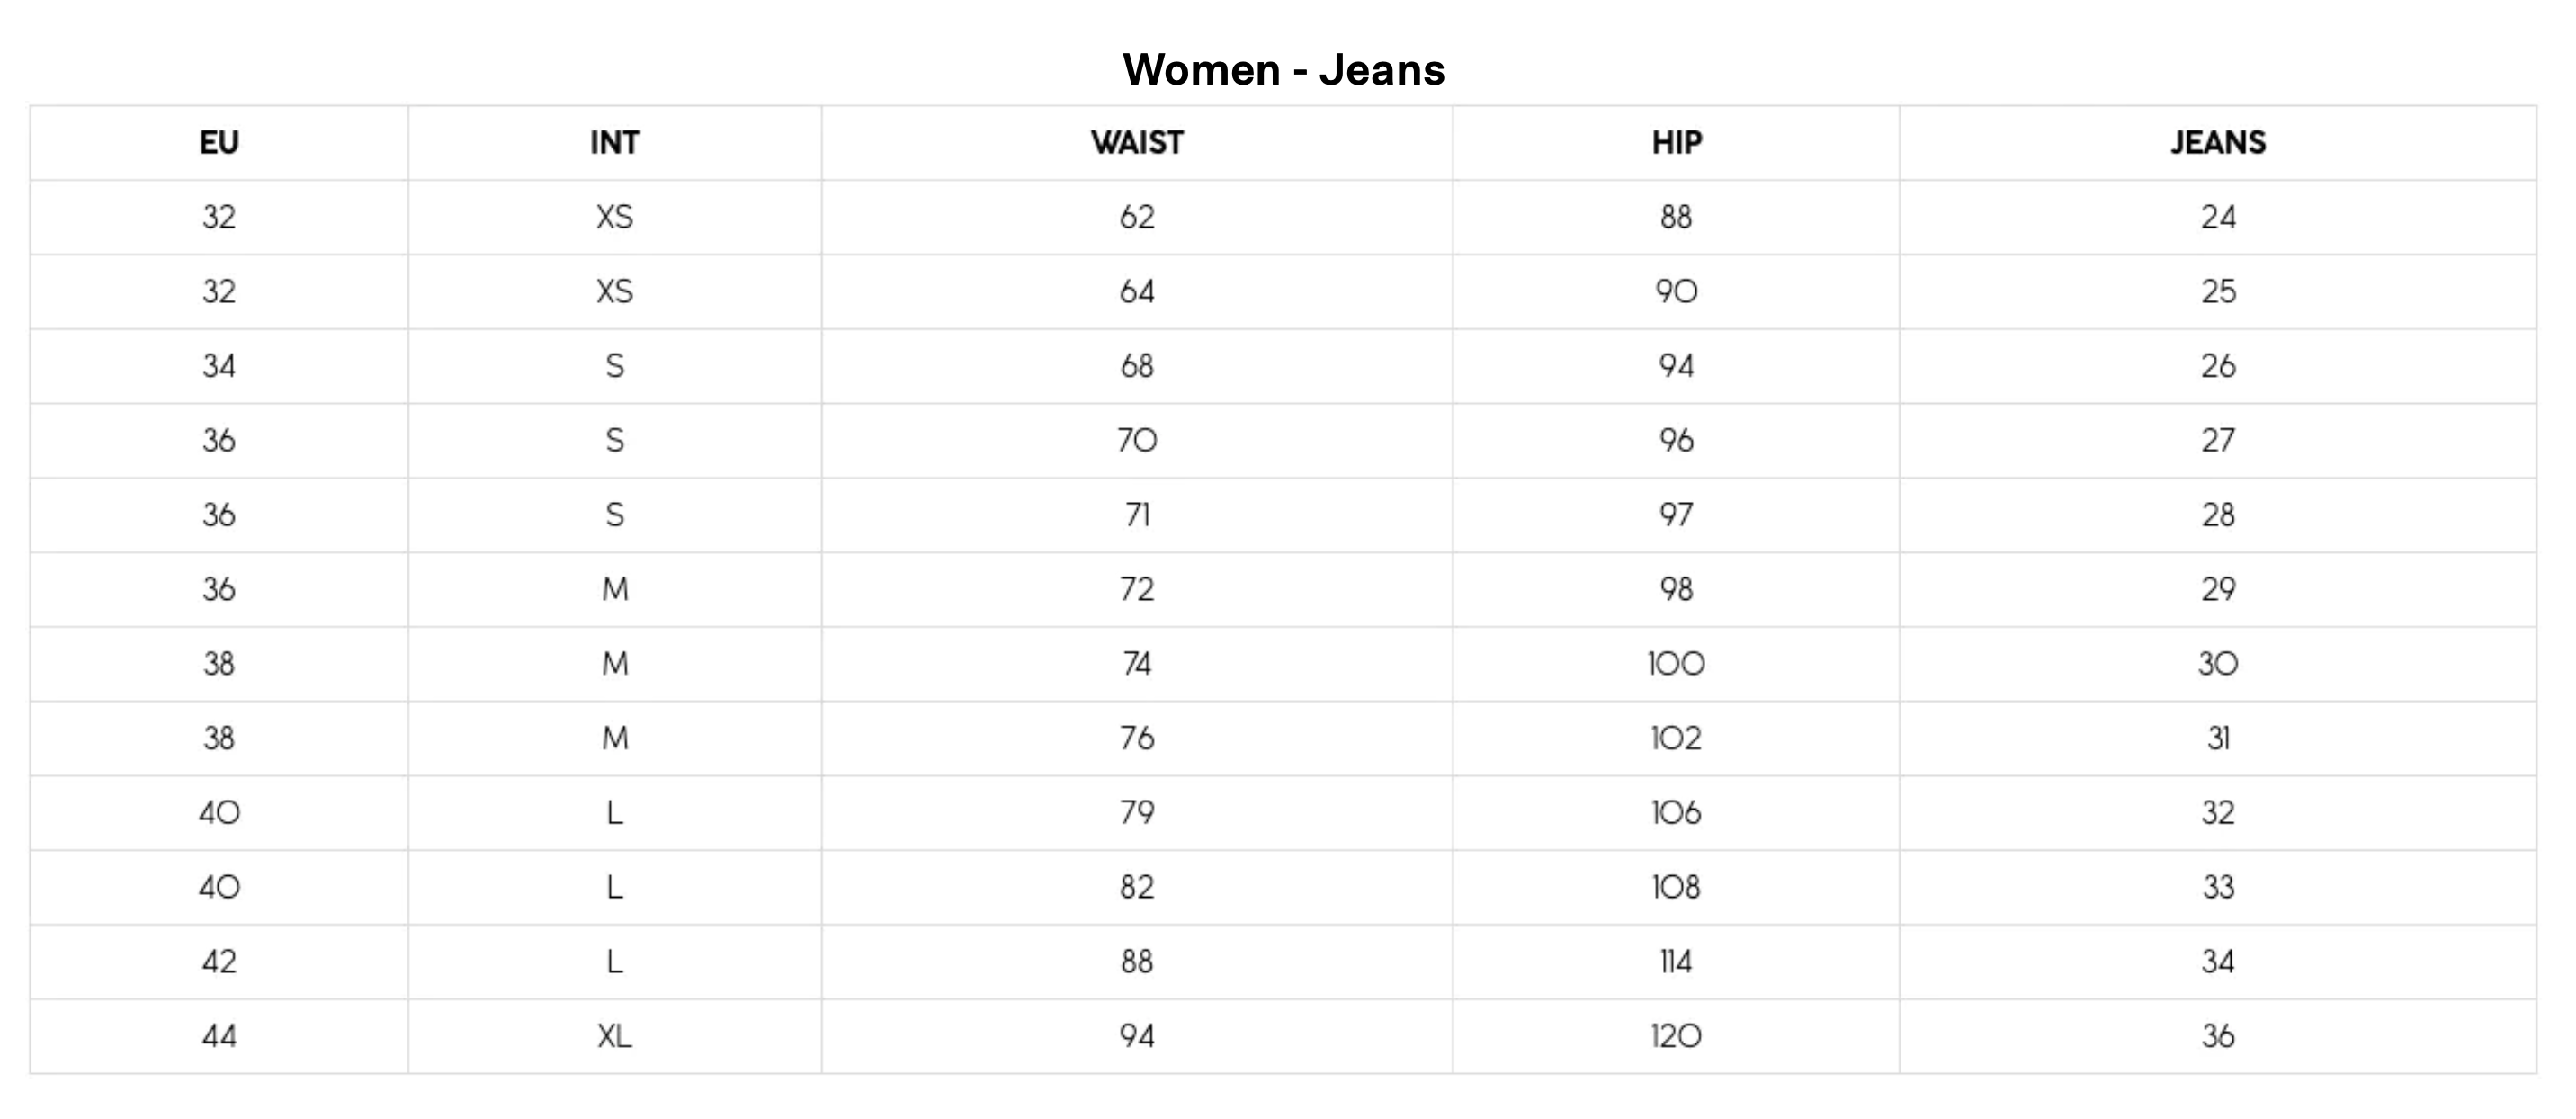Select jeans size 36 cell

[x=2218, y=1036]
